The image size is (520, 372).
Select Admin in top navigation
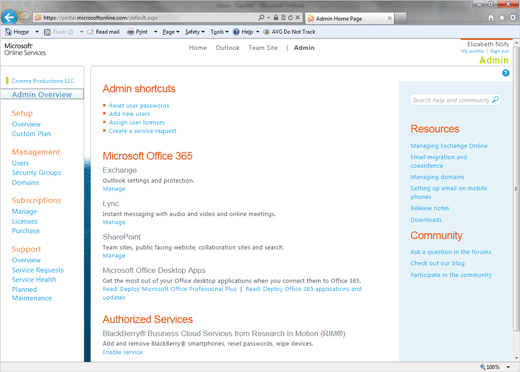tap(304, 48)
